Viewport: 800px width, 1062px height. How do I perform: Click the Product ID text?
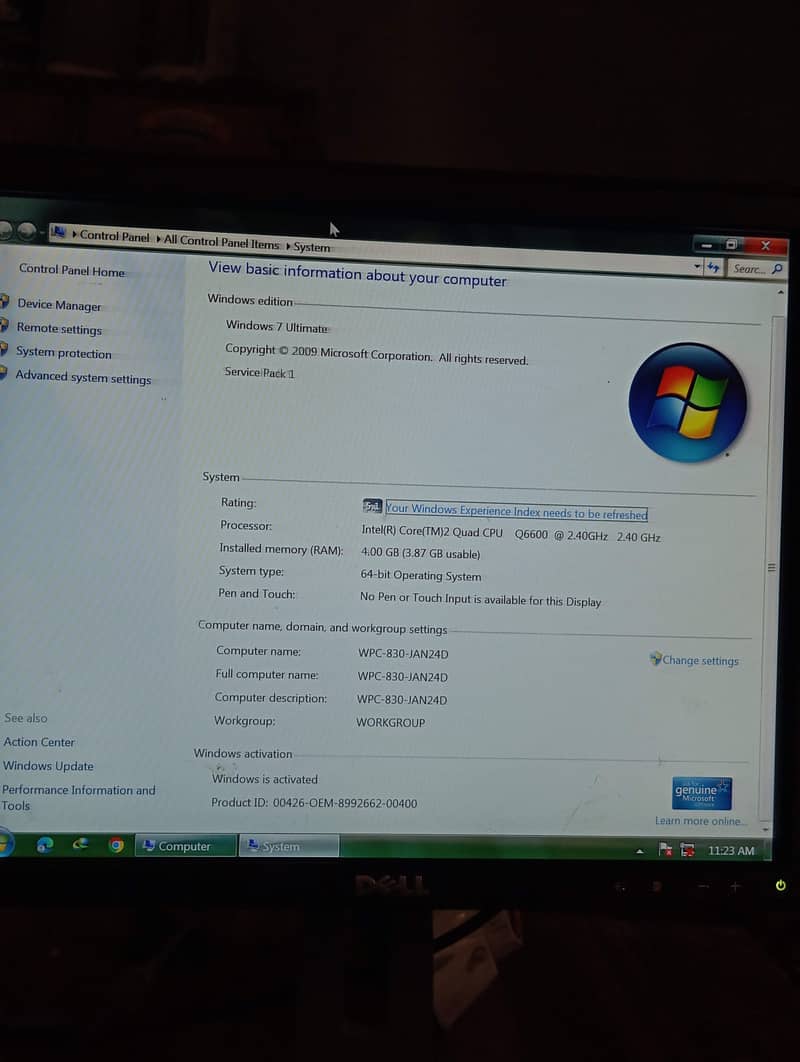(314, 803)
